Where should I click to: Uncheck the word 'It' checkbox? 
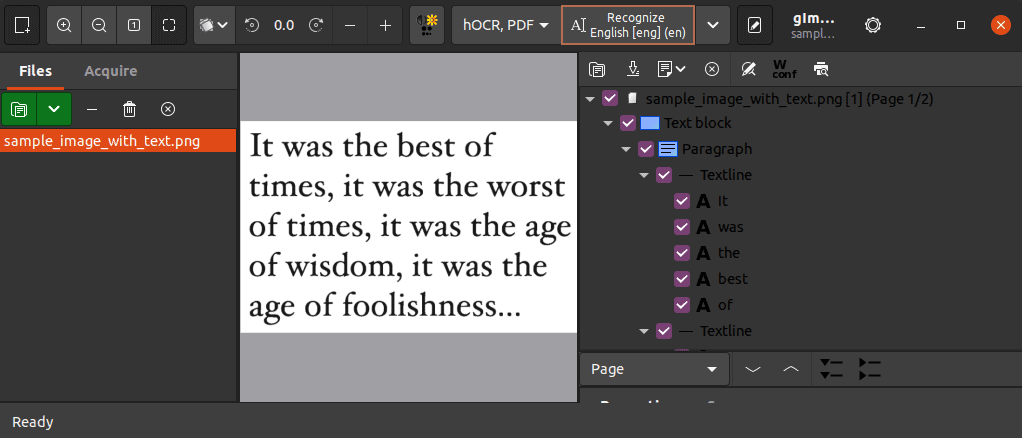682,201
